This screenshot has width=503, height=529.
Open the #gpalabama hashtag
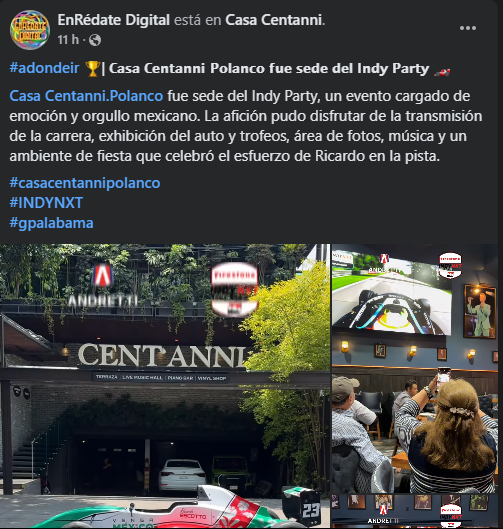pyautogui.click(x=51, y=223)
